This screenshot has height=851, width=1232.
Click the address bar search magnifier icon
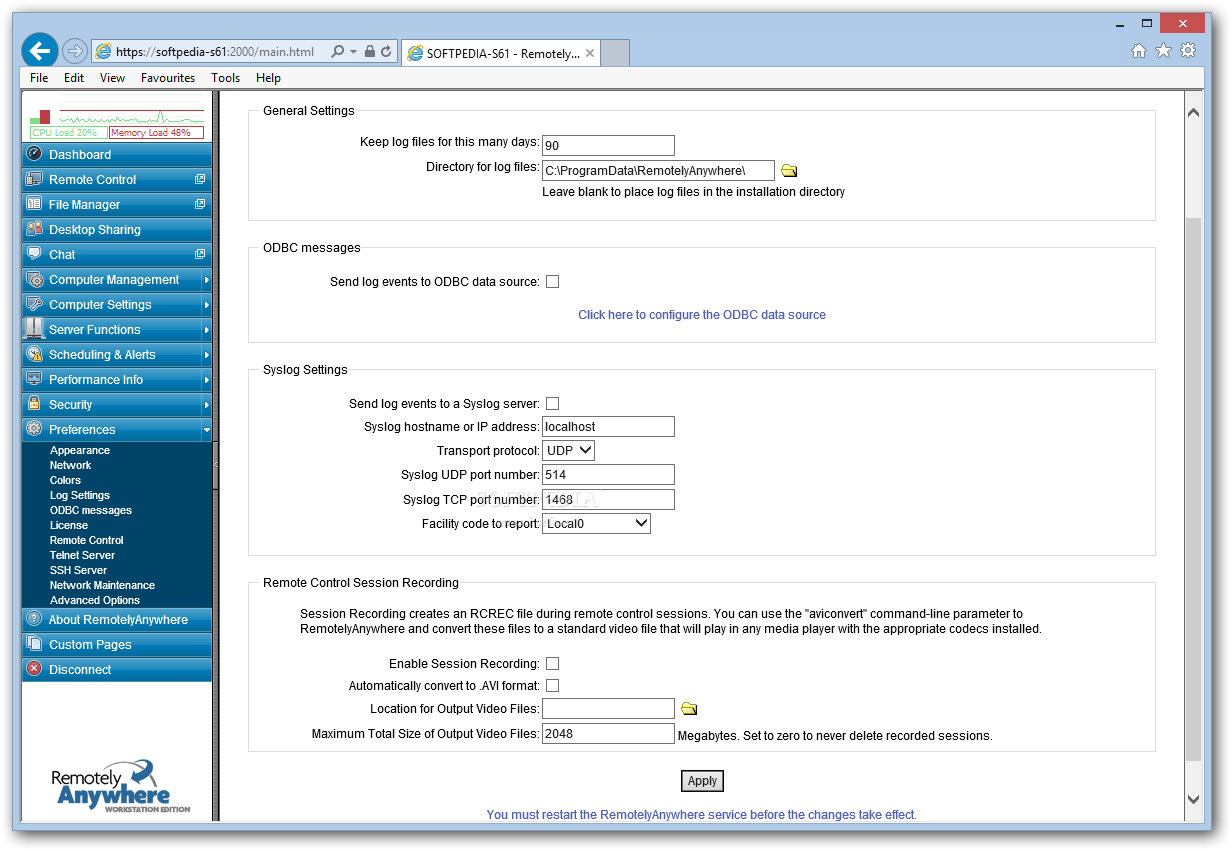click(337, 51)
